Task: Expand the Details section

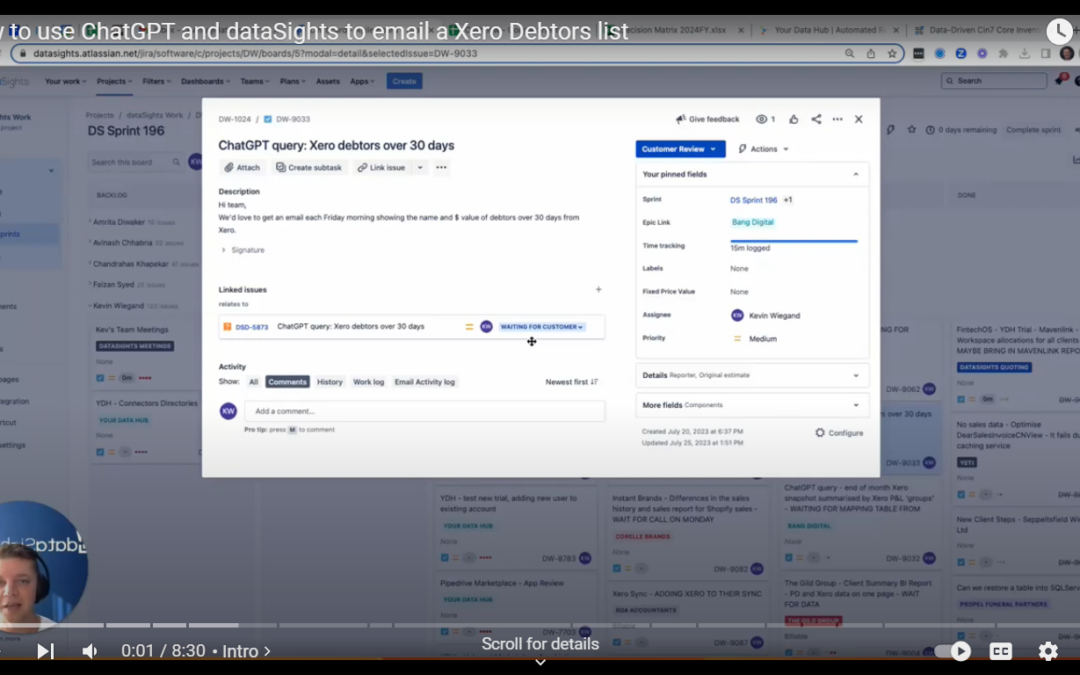Action: click(x=752, y=375)
